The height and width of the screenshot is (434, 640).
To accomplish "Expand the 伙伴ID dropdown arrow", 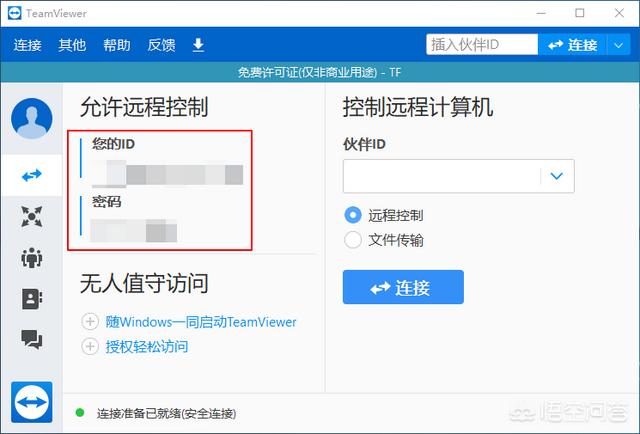I will point(557,176).
